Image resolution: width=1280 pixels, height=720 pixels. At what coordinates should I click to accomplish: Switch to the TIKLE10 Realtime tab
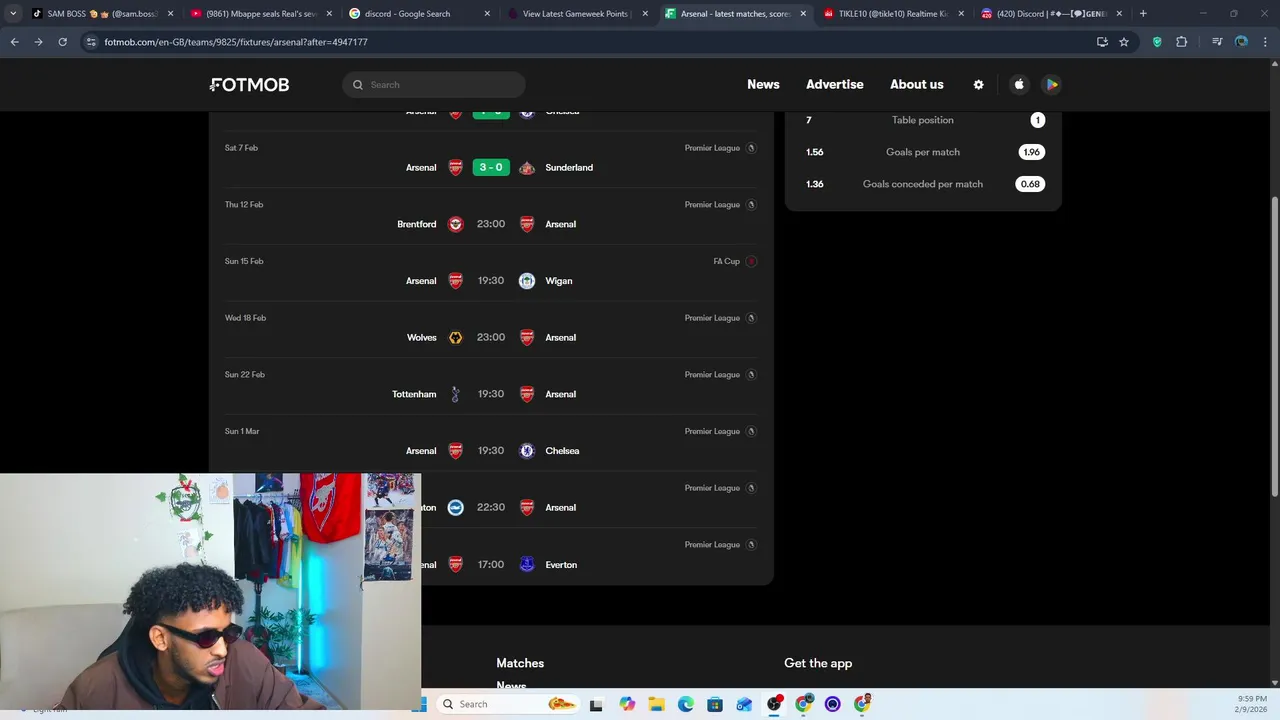(893, 14)
